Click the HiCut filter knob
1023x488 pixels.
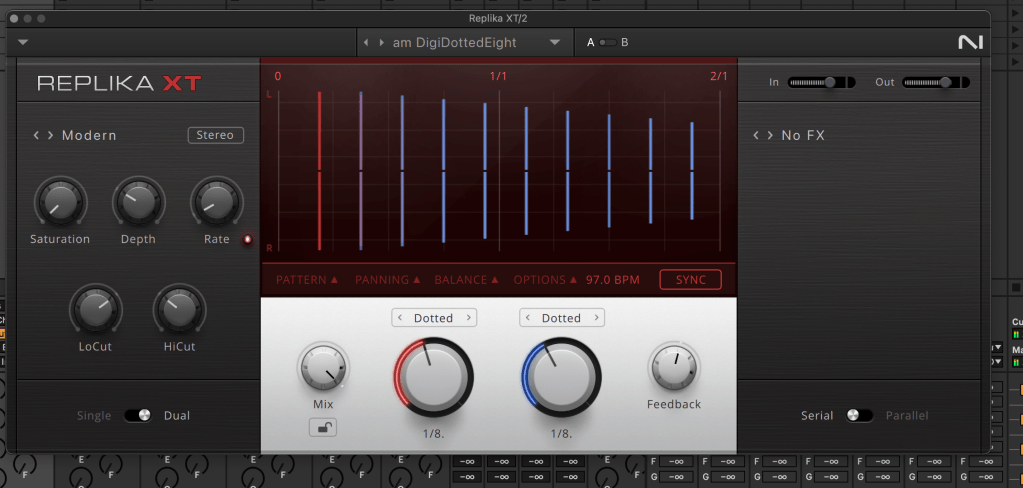click(179, 310)
